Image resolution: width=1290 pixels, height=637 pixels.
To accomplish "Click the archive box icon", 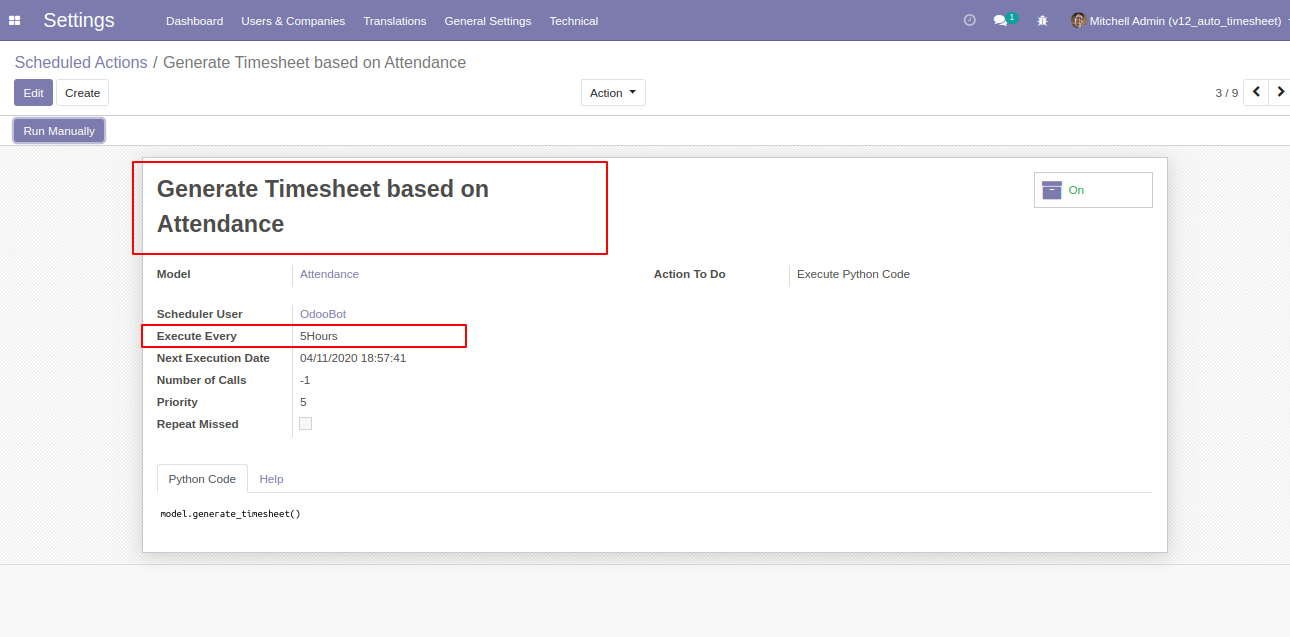I will coord(1052,190).
